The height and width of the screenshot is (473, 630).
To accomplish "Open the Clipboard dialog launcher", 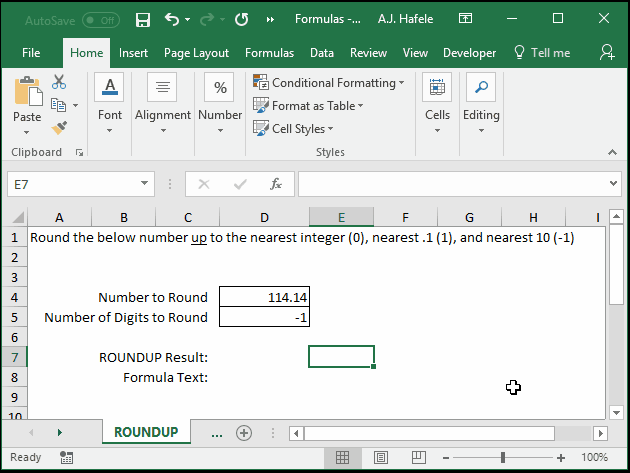I will click(x=79, y=152).
